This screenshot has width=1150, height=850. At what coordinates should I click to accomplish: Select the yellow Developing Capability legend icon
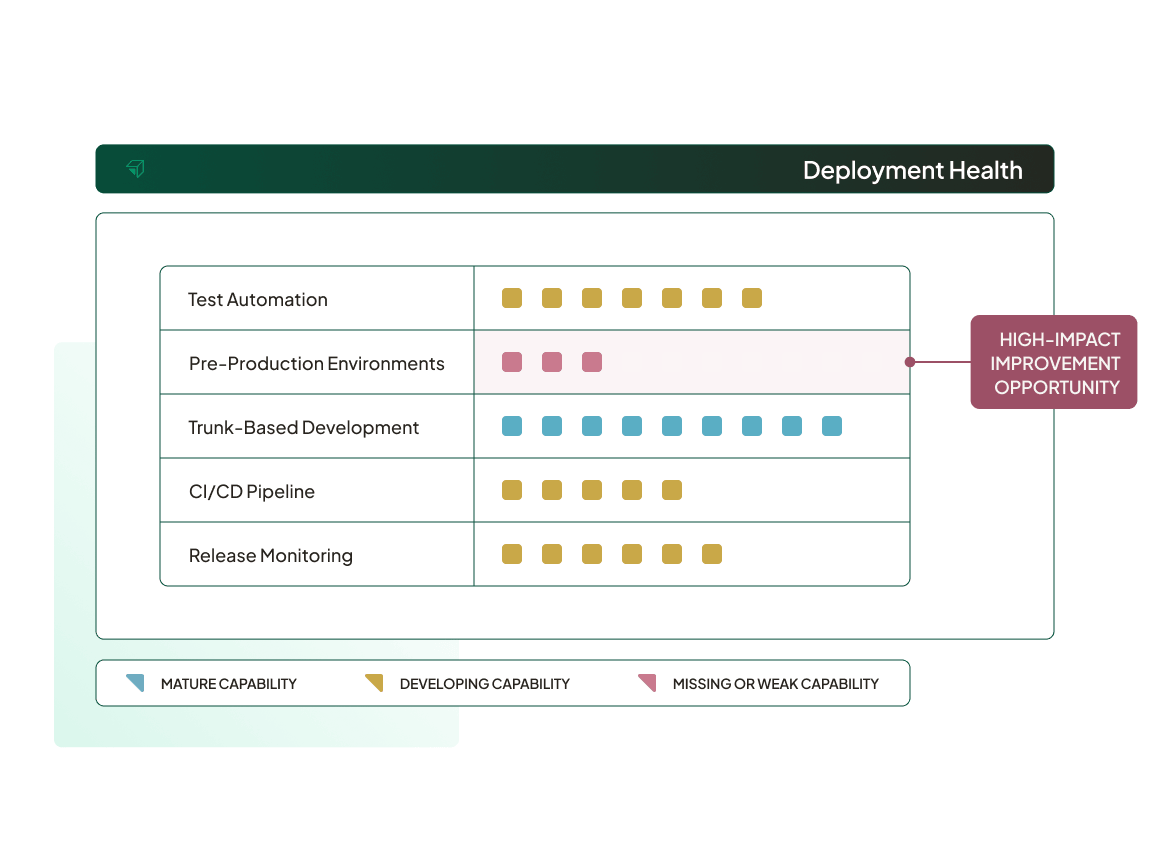coord(374,683)
